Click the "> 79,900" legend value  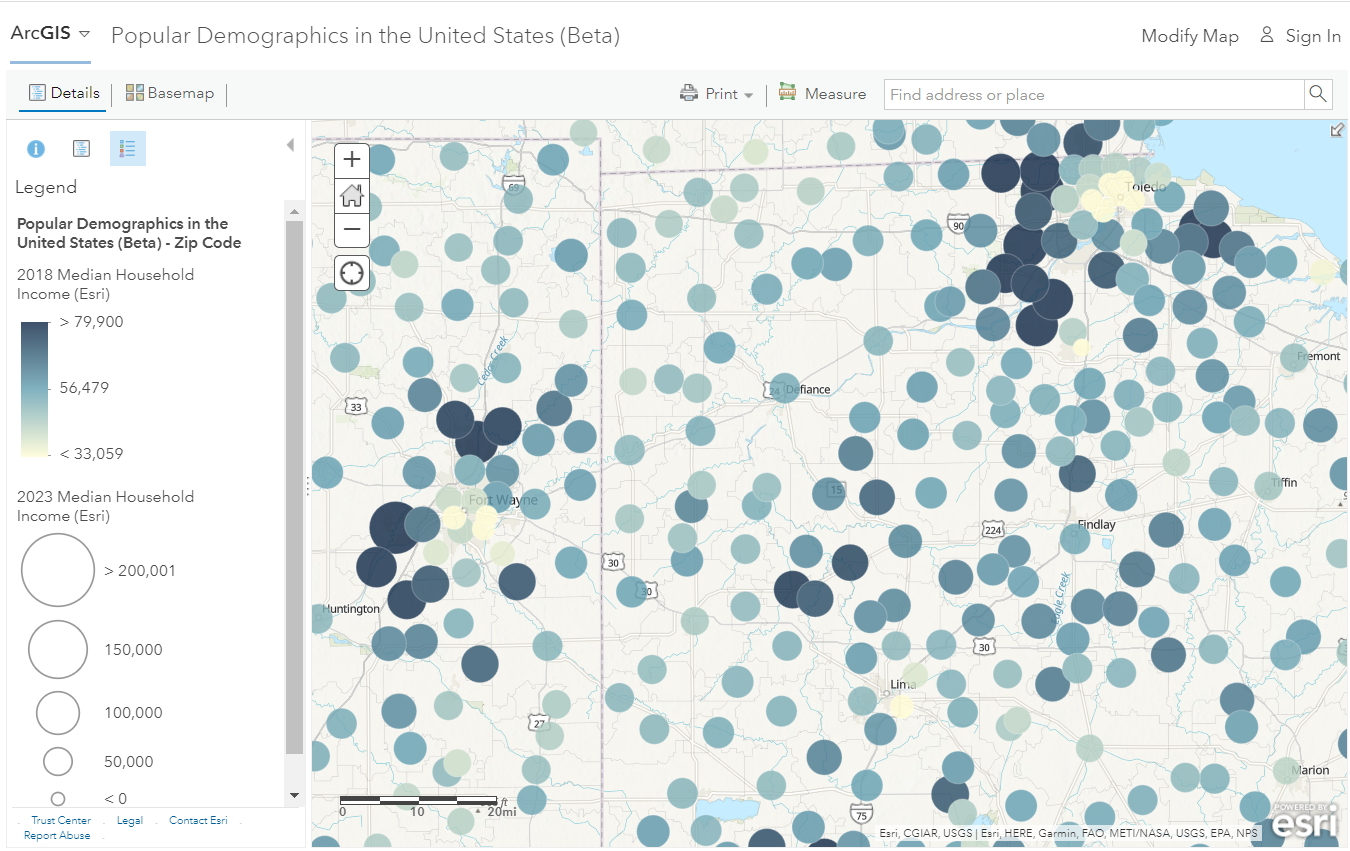(x=92, y=322)
